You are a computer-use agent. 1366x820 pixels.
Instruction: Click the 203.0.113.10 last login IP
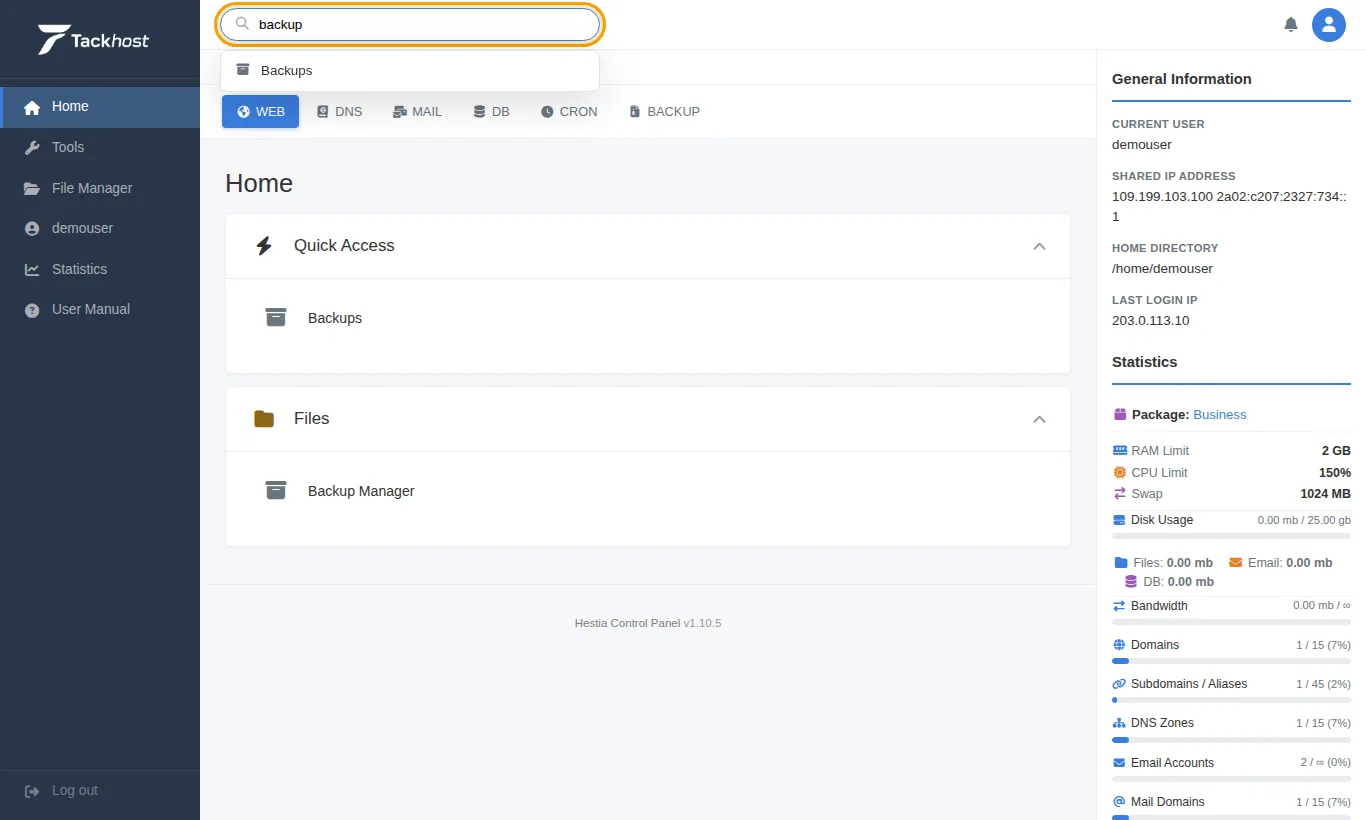(x=1150, y=321)
